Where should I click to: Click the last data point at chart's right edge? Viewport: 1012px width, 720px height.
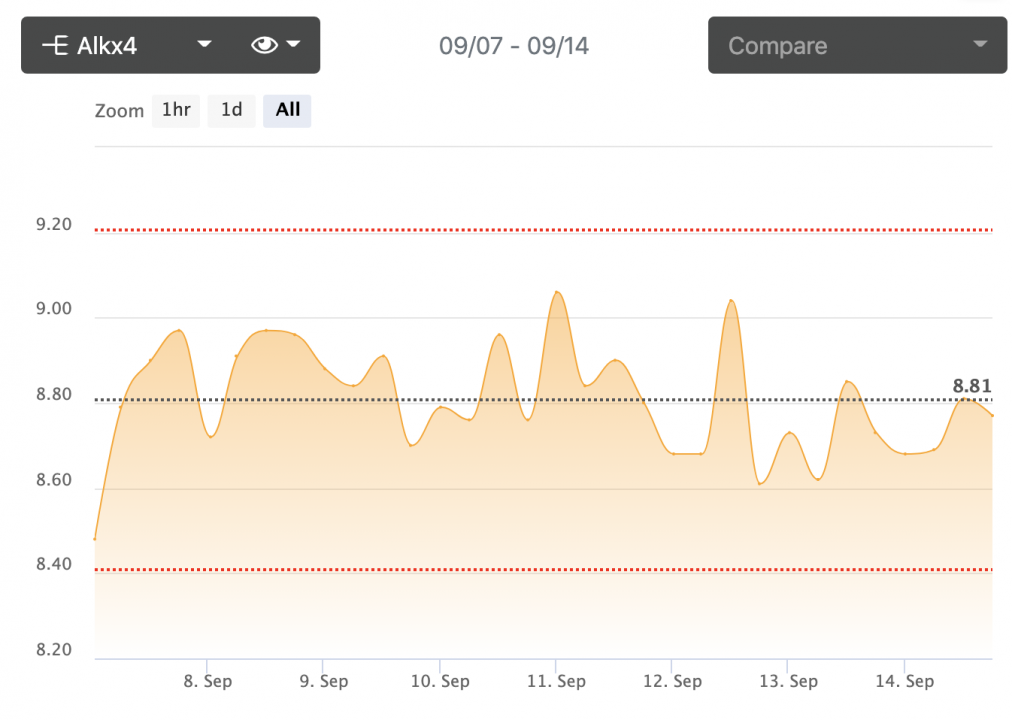[991, 416]
